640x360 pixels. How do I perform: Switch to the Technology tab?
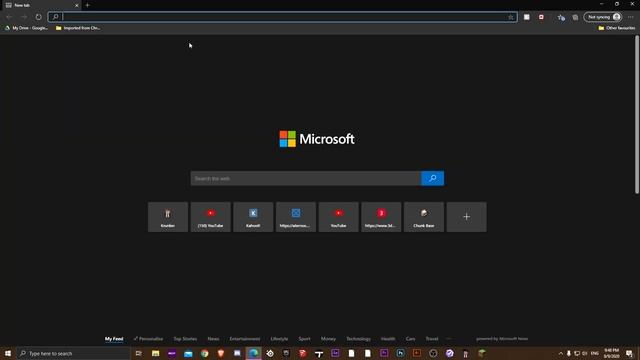(358, 339)
